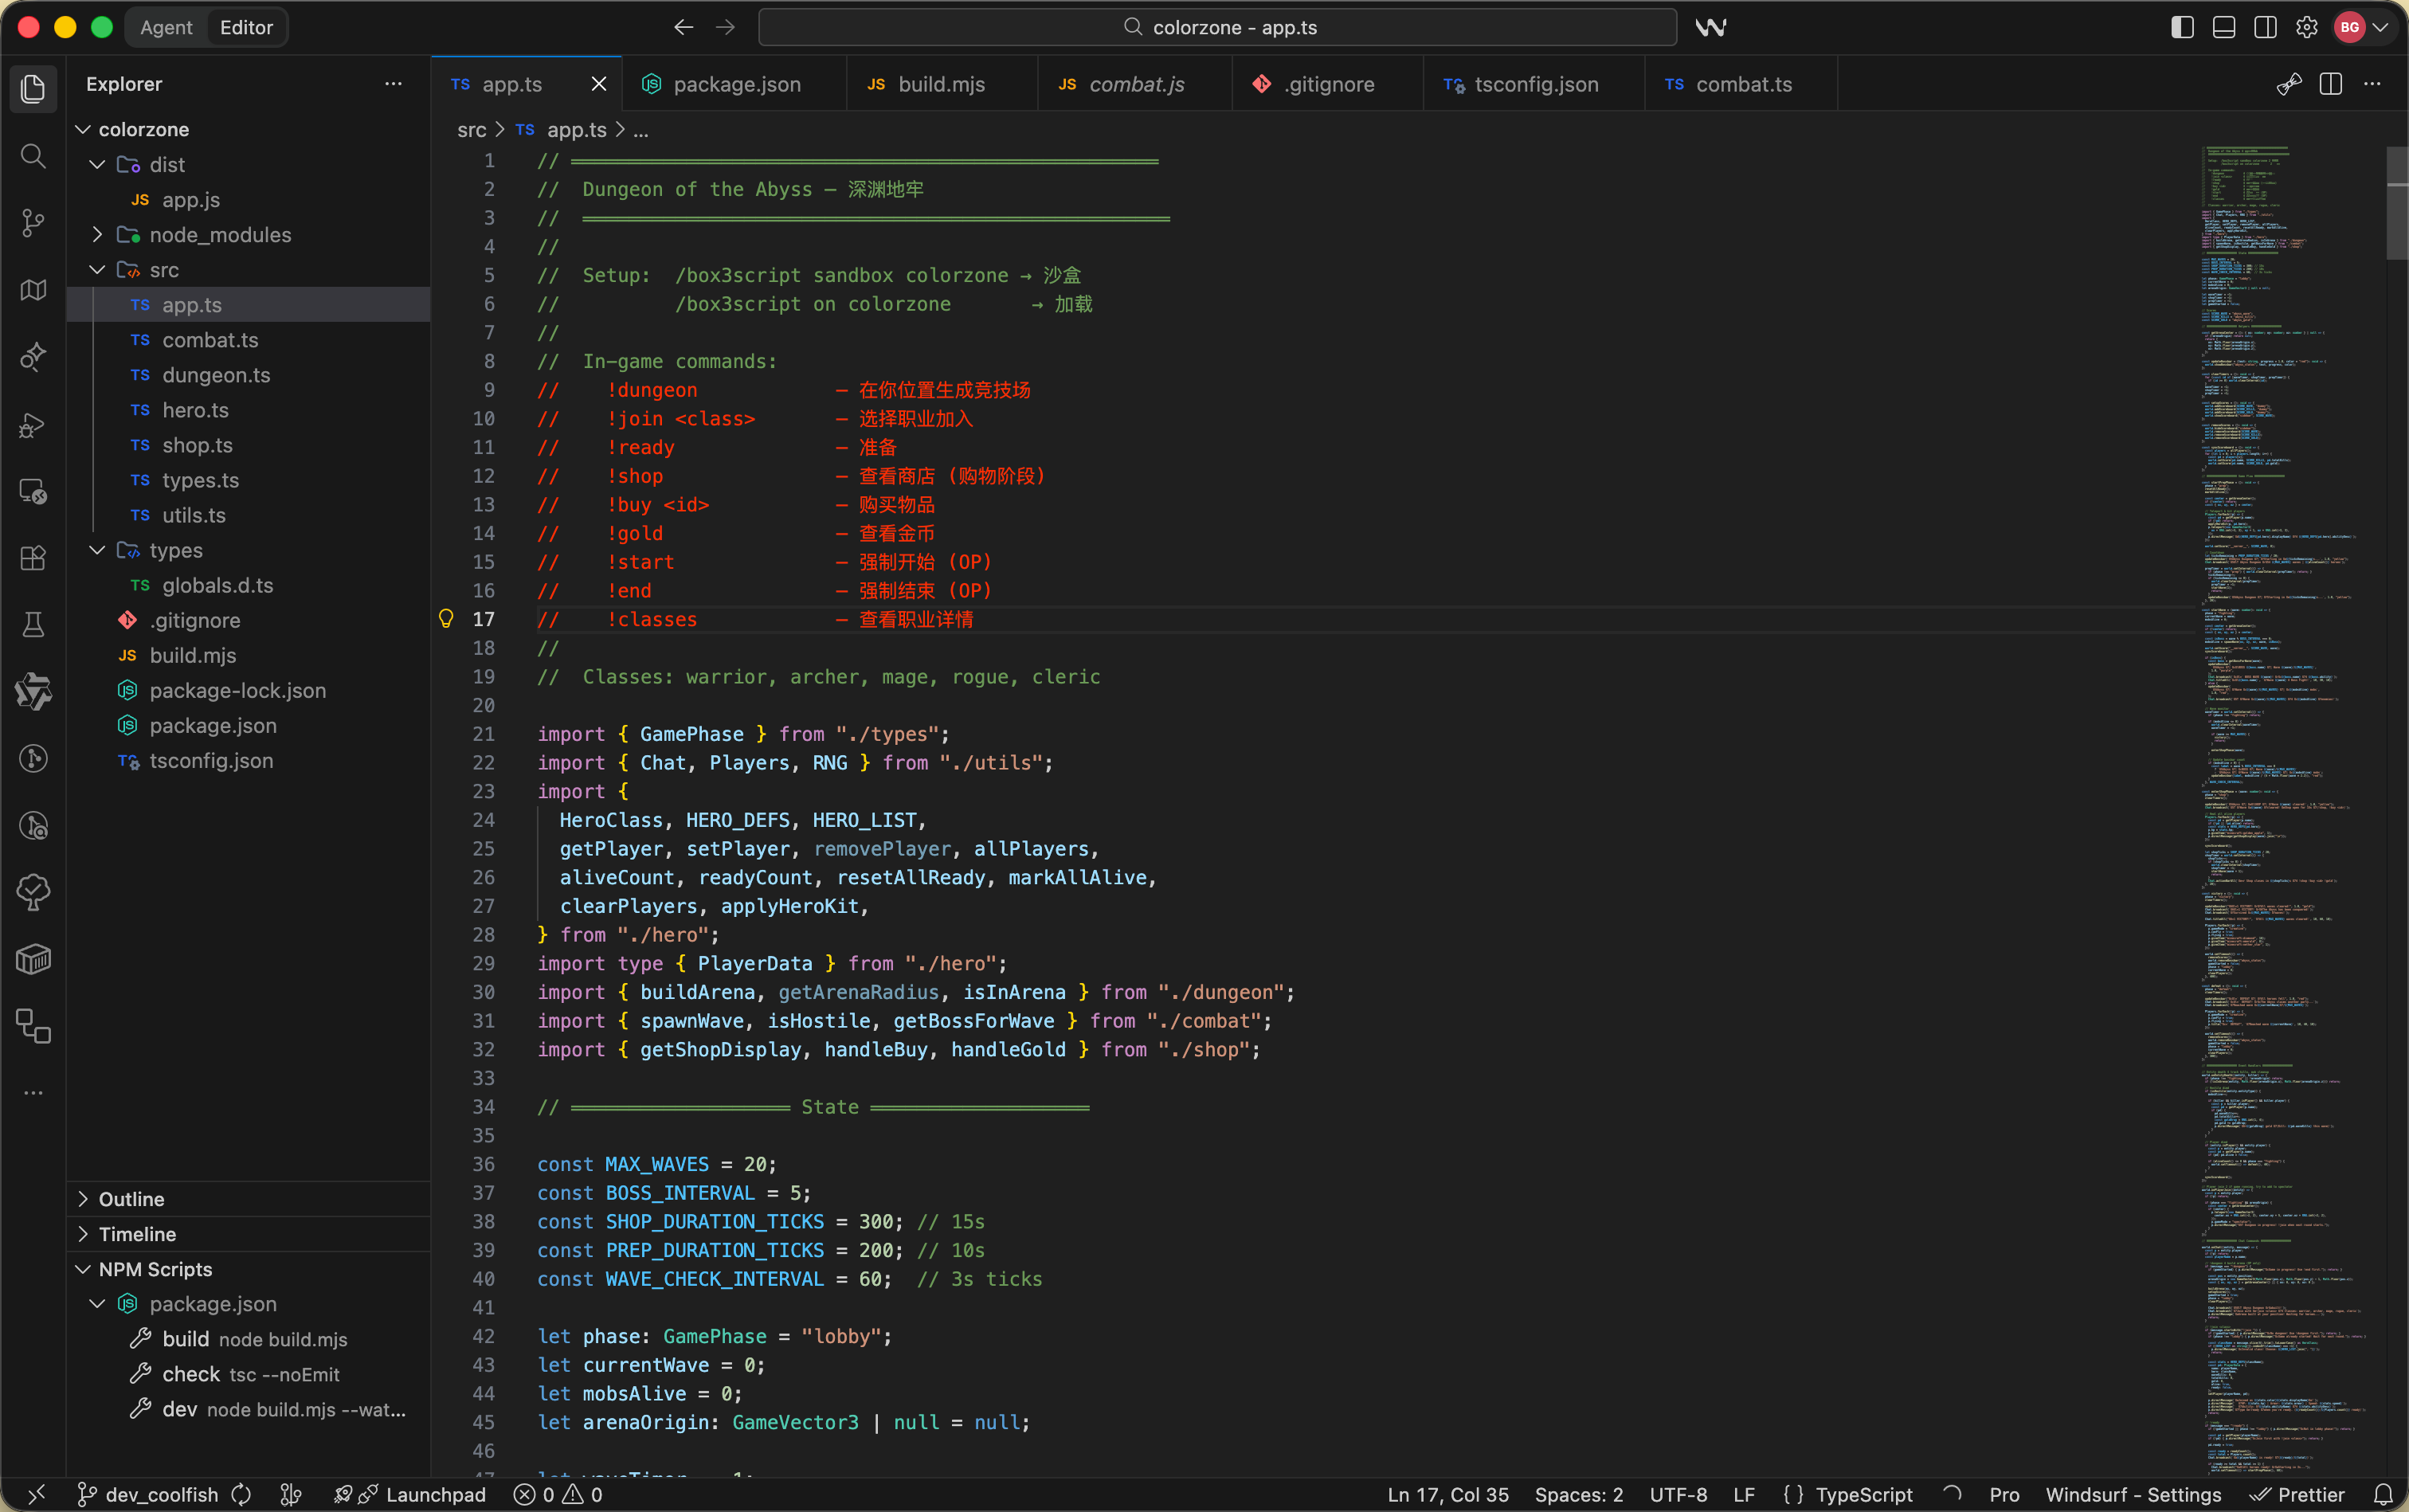Show code actions lightbulb on line 17
The image size is (2409, 1512).
pyautogui.click(x=447, y=619)
